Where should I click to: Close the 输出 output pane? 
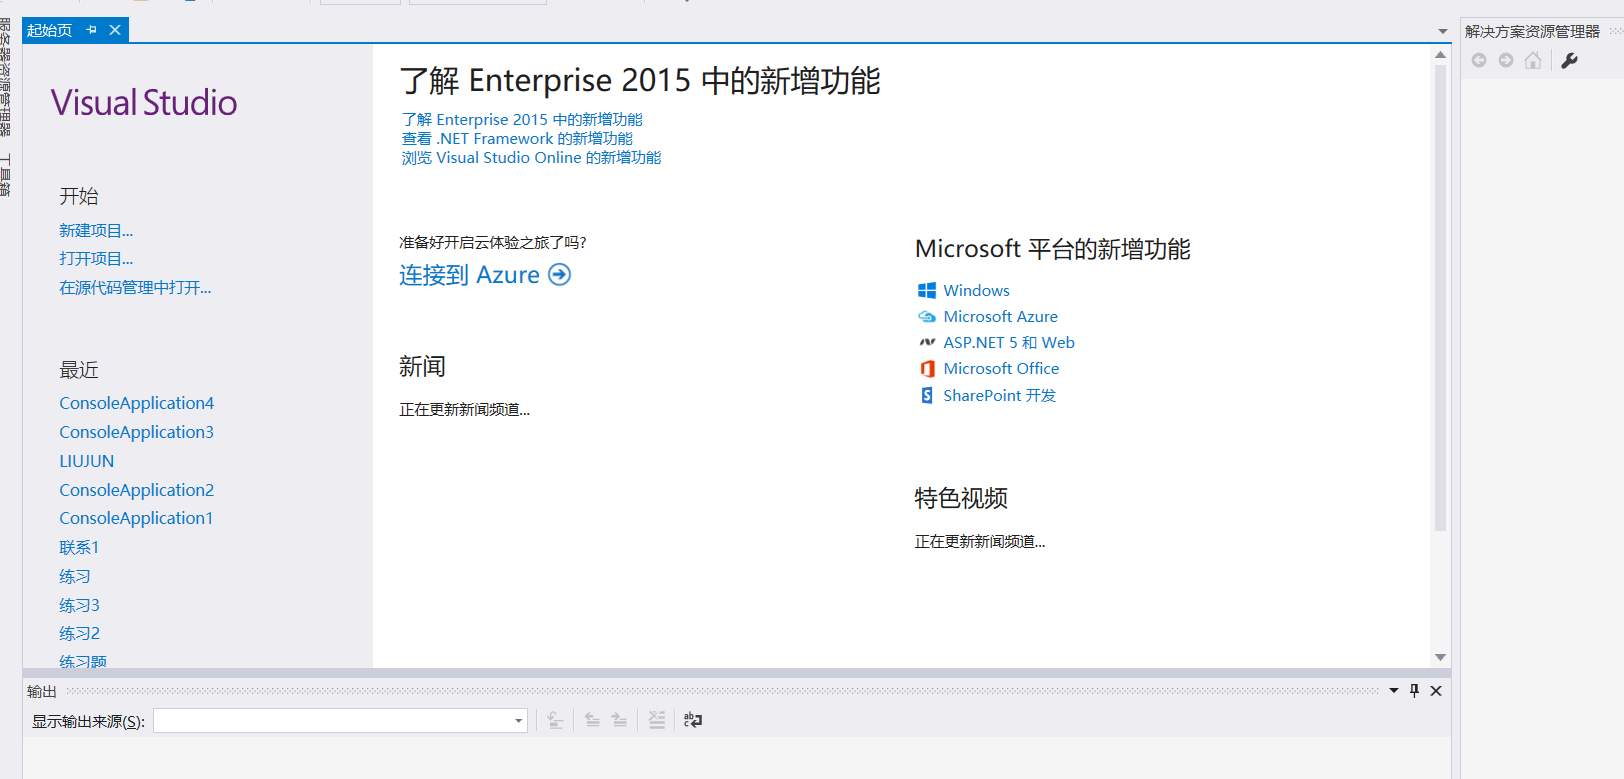point(1436,691)
